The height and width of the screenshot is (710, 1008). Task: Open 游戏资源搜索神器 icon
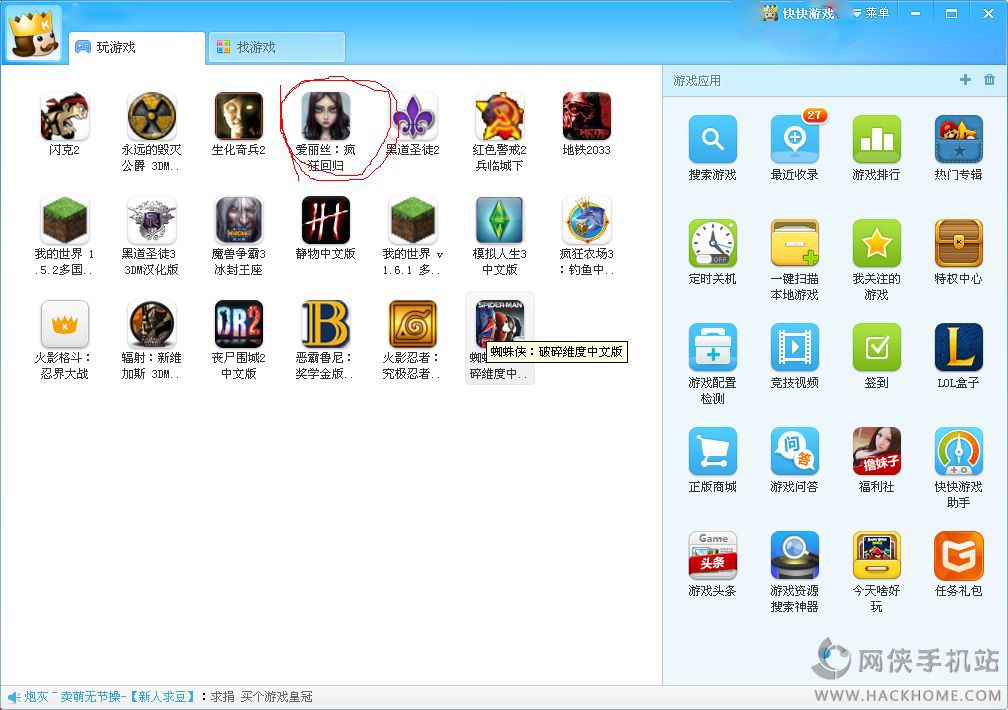tap(795, 555)
